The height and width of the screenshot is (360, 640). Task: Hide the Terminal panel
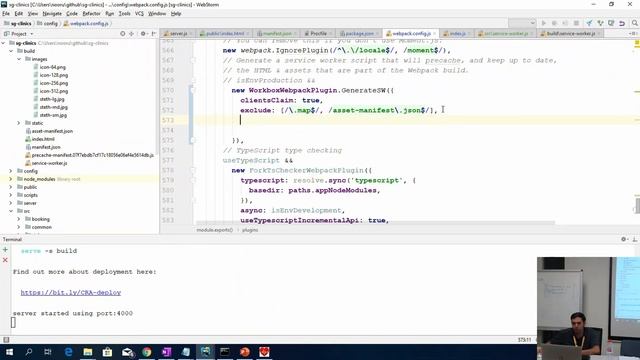[634, 239]
